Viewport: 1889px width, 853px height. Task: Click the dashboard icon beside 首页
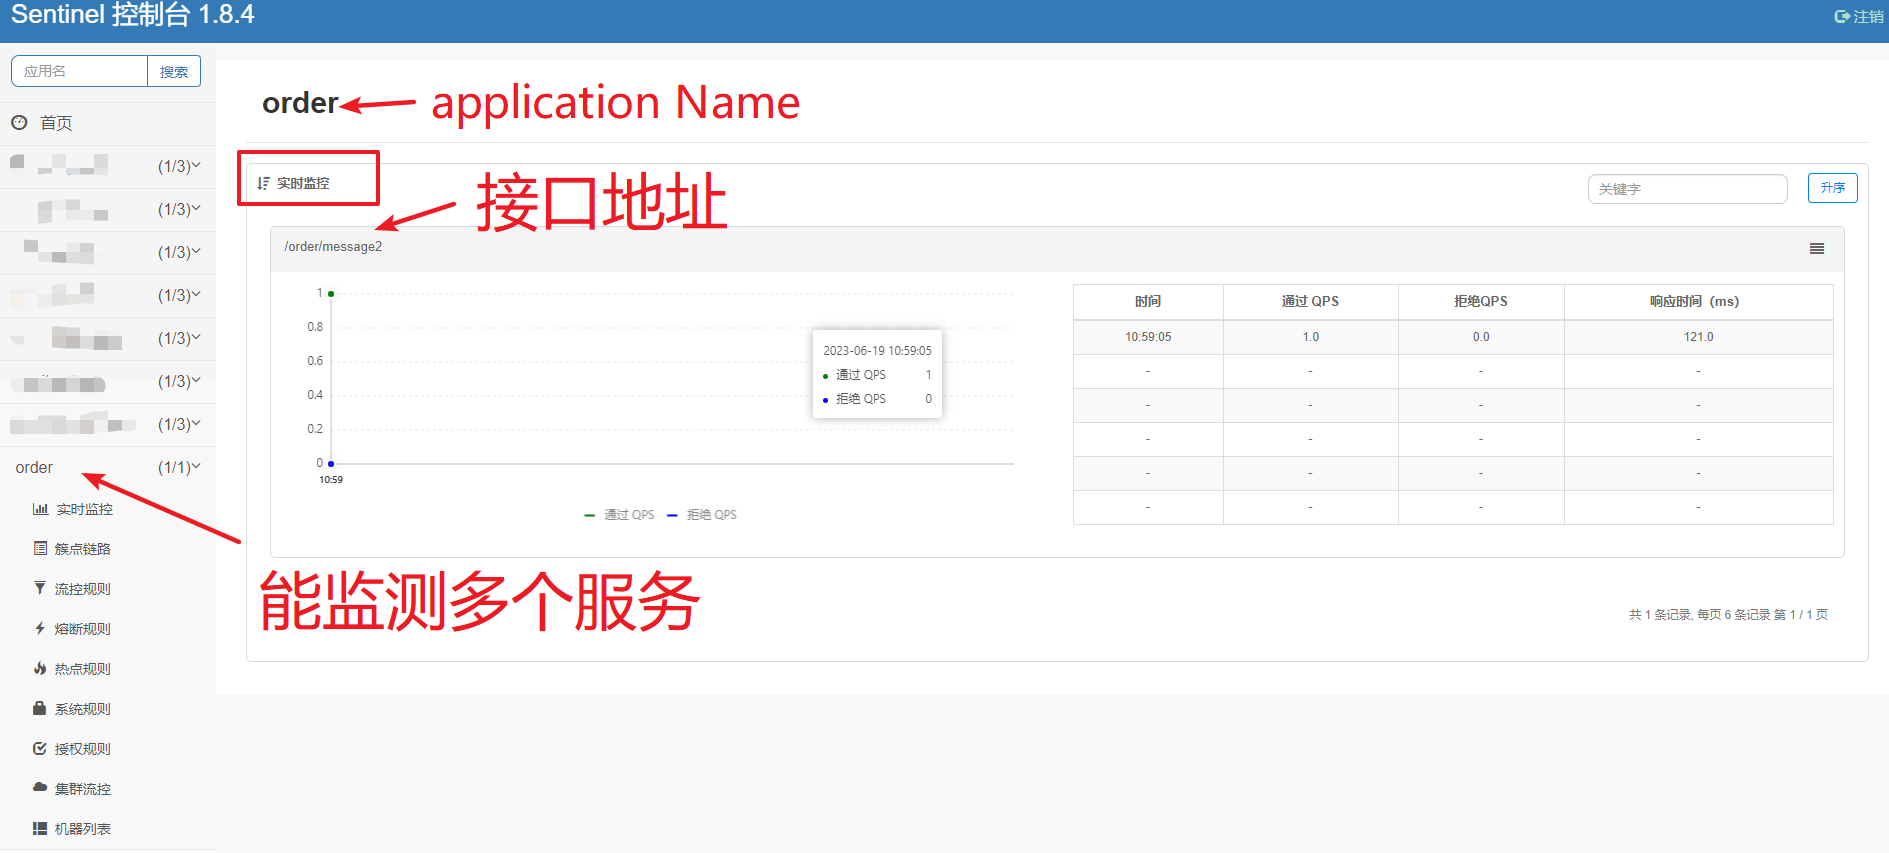(x=19, y=122)
